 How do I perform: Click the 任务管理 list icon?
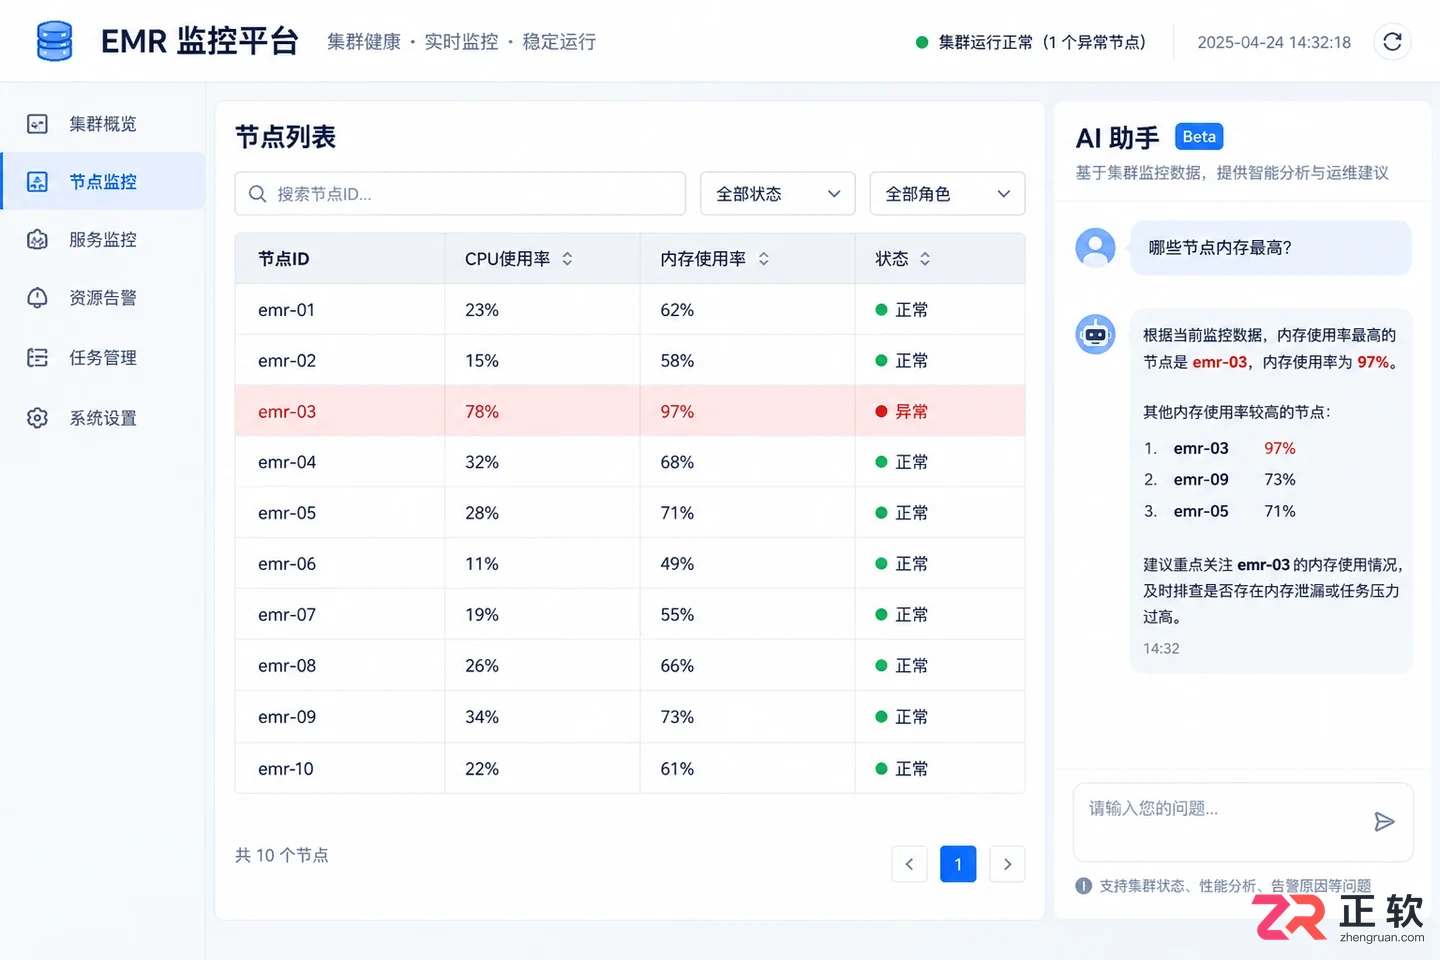[x=37, y=358]
